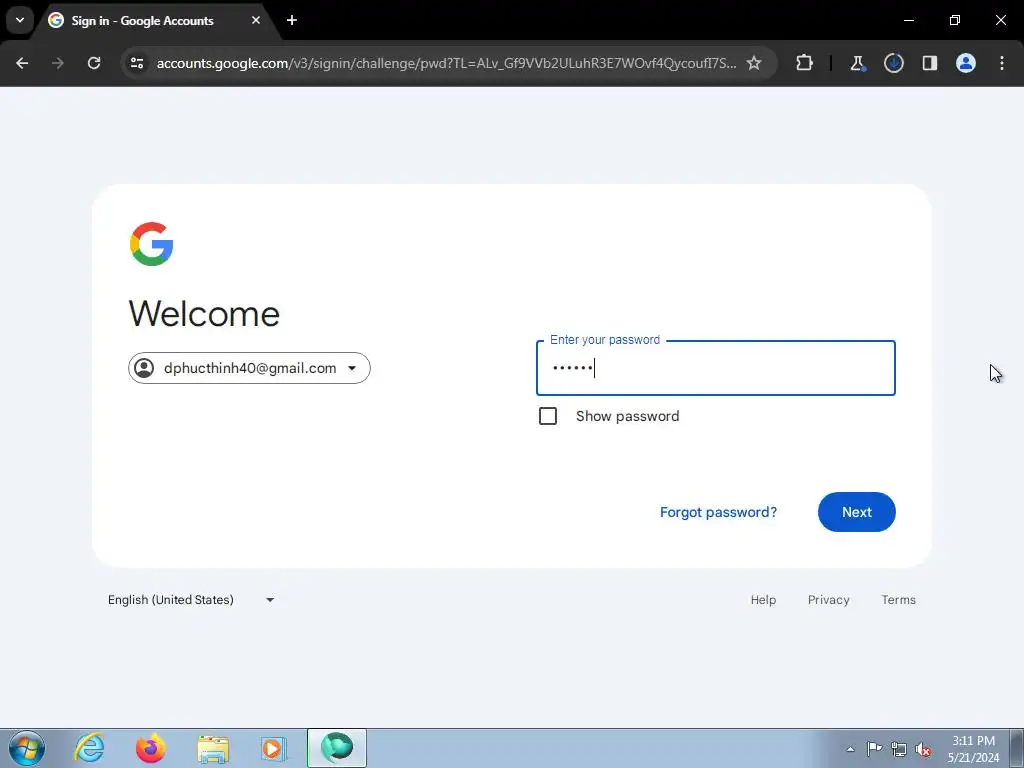Select the active browser taskbar button
Image resolution: width=1024 pixels, height=768 pixels.
pos(337,748)
